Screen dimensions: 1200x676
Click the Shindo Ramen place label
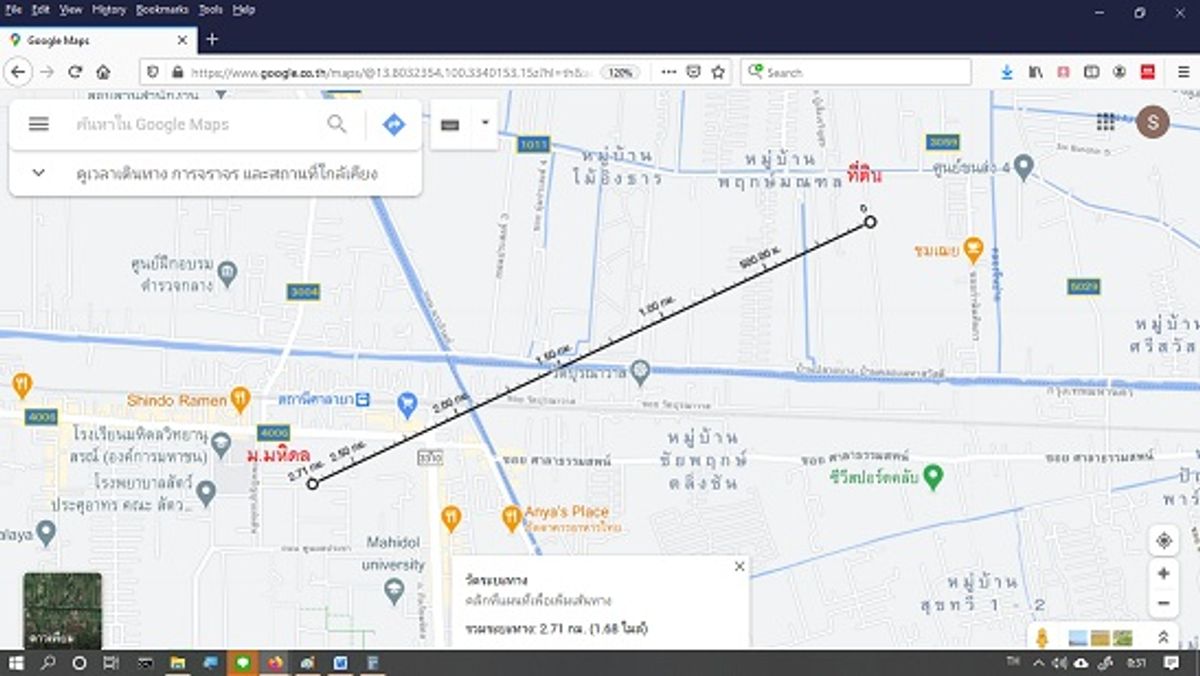[x=176, y=401]
